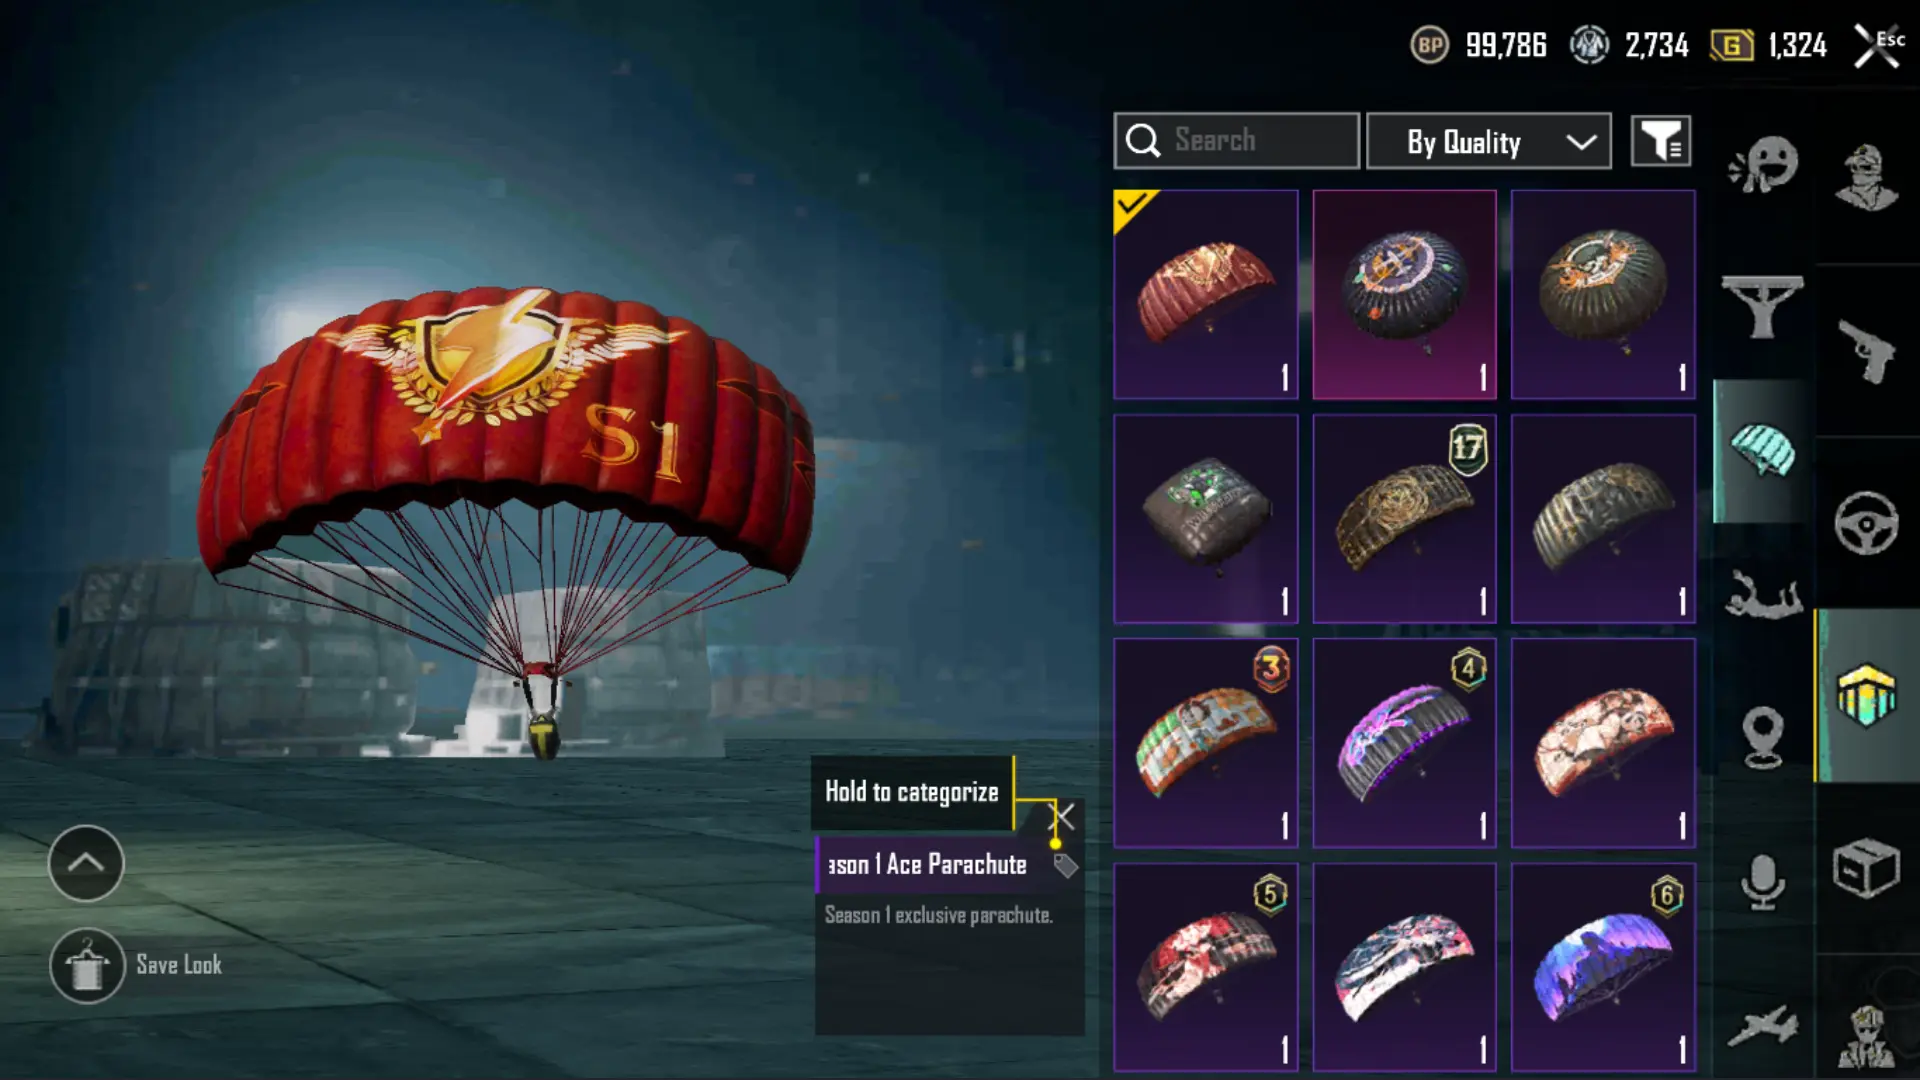Select the vehicle steering wheel category
This screenshot has height=1080, width=1920.
tap(1866, 523)
